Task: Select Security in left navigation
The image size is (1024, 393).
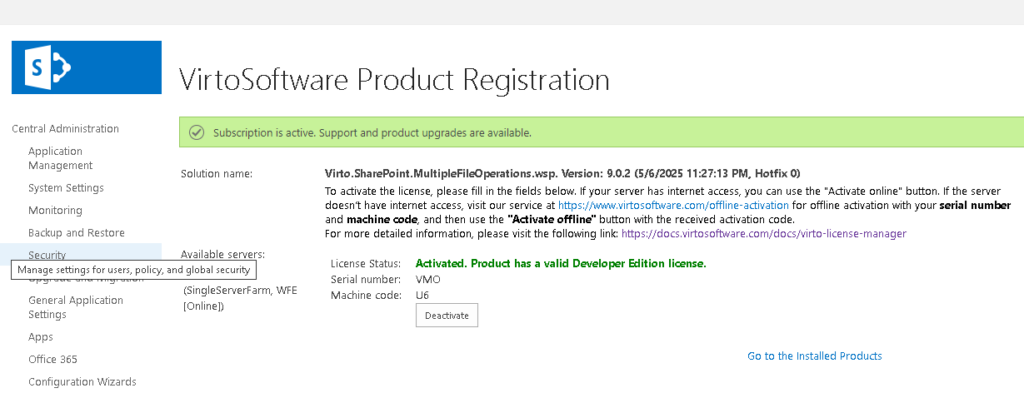Action: coord(47,255)
